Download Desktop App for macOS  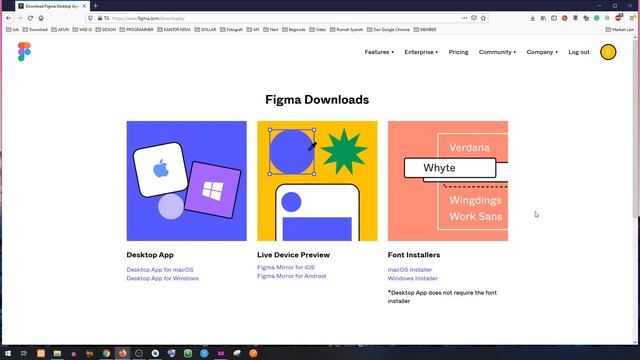160,270
